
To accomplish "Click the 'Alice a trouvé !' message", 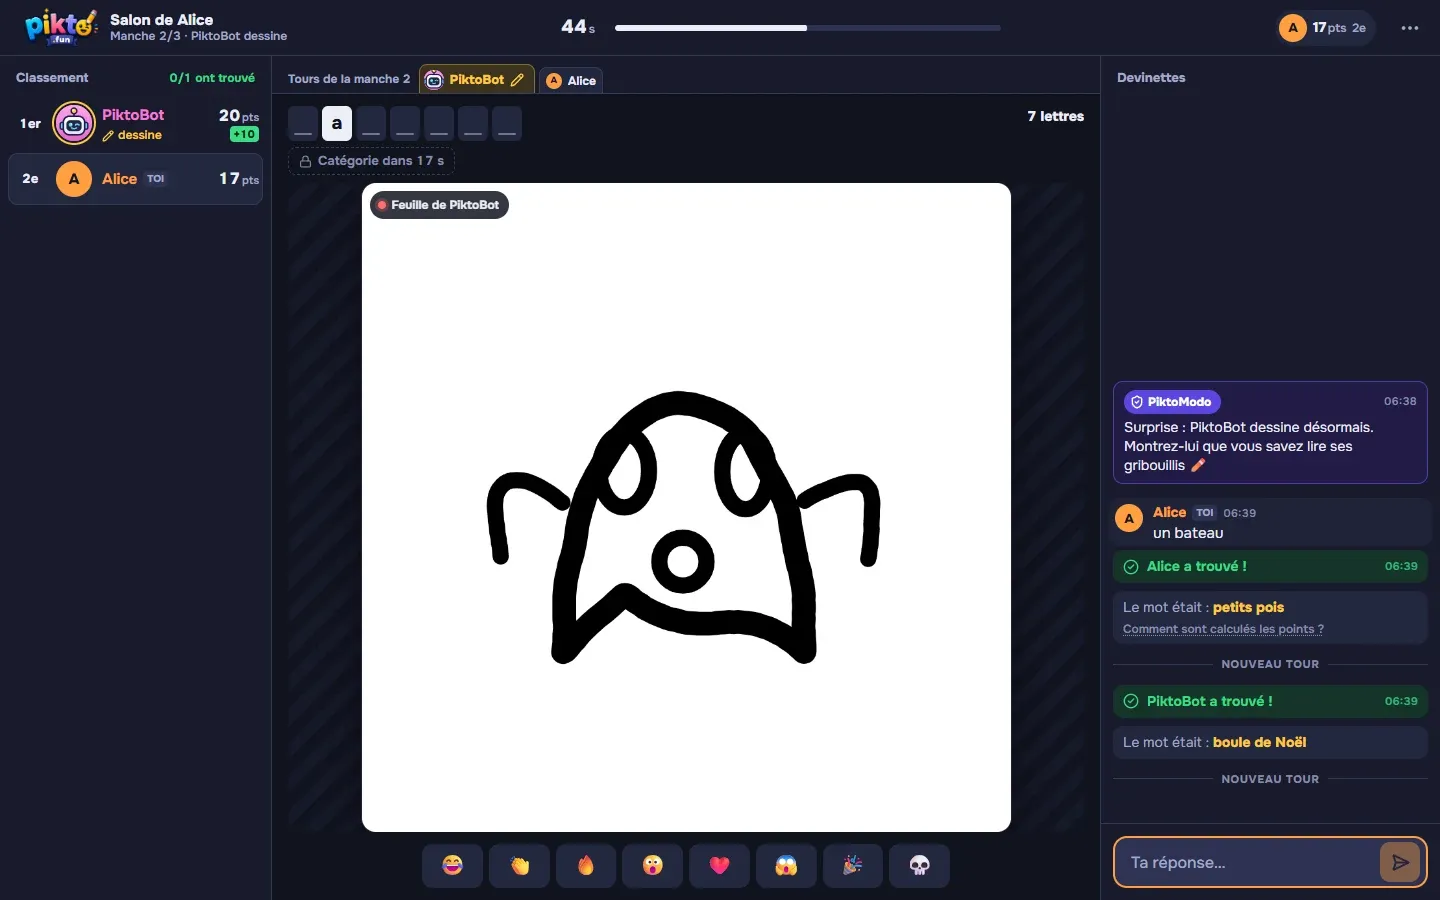I will tap(1270, 566).
